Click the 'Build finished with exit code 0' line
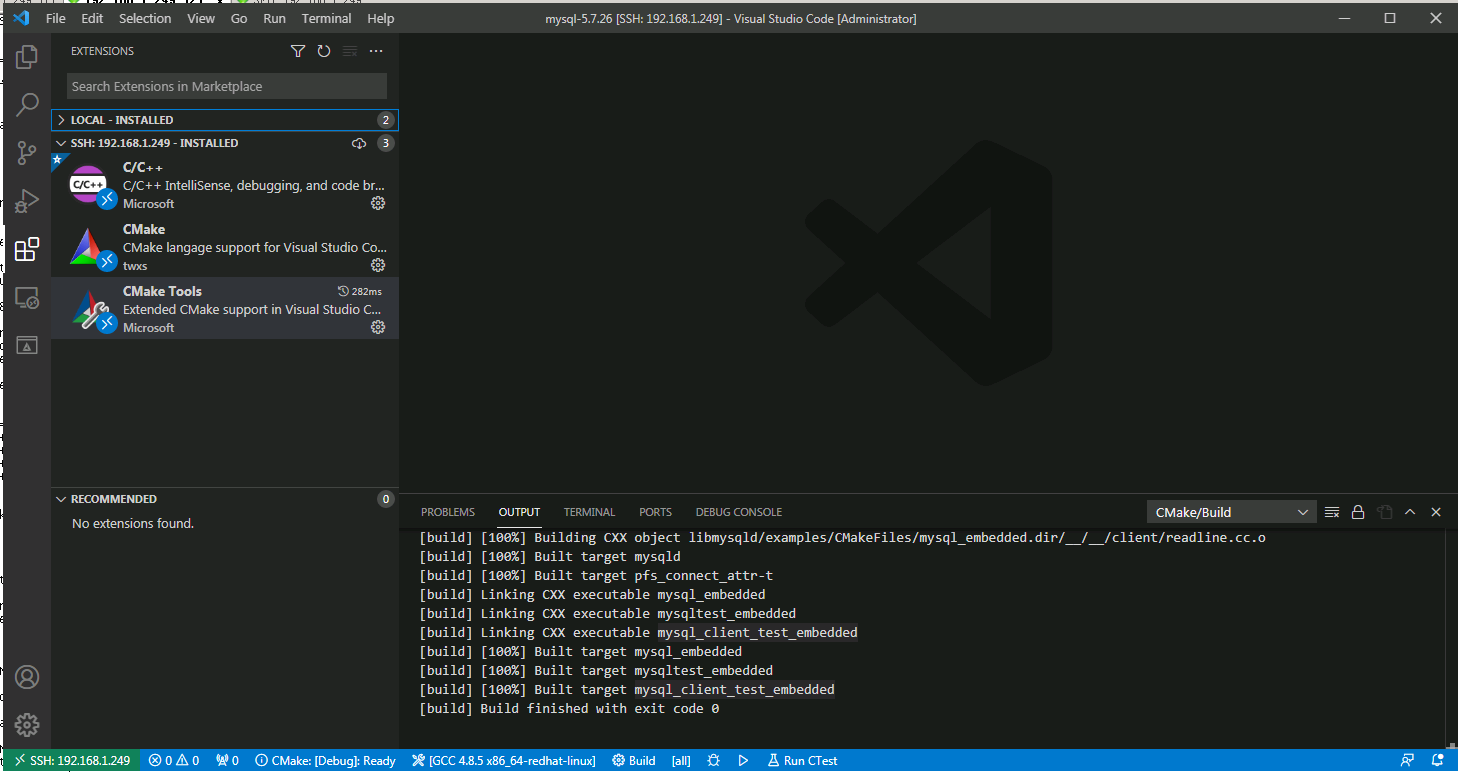1458x772 pixels. click(569, 708)
